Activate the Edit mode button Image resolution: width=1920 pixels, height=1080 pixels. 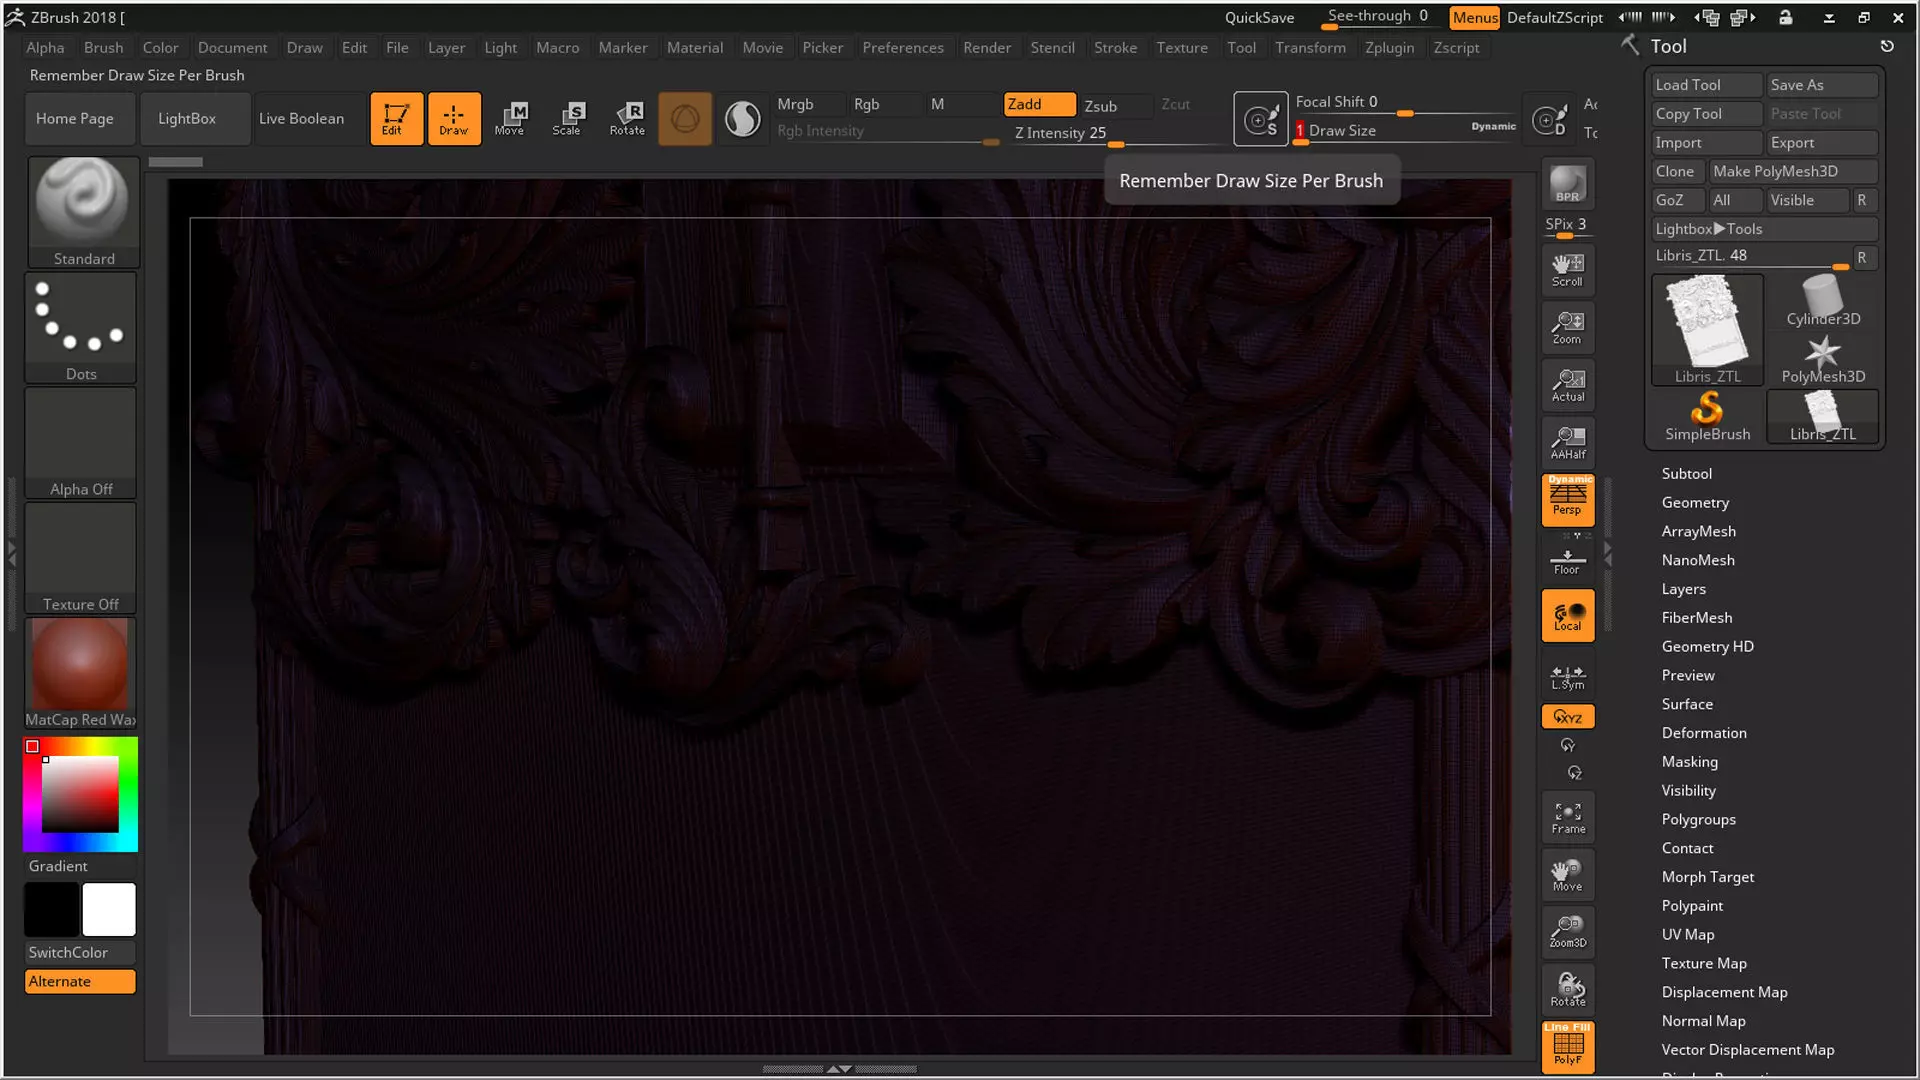[x=396, y=118]
